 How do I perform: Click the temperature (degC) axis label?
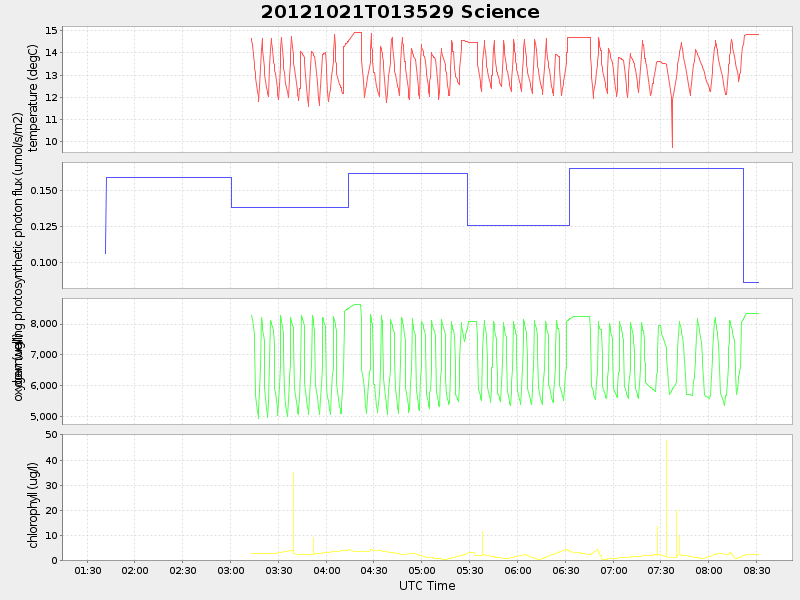(x=33, y=98)
